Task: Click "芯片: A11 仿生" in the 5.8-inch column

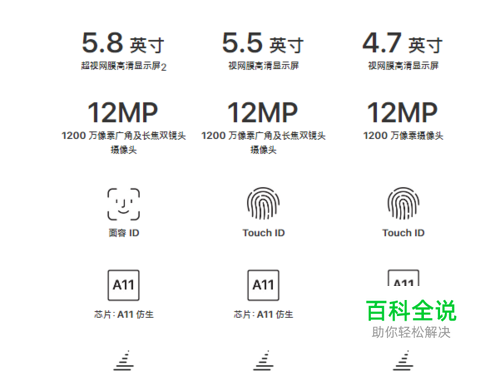Action: pyautogui.click(x=124, y=314)
